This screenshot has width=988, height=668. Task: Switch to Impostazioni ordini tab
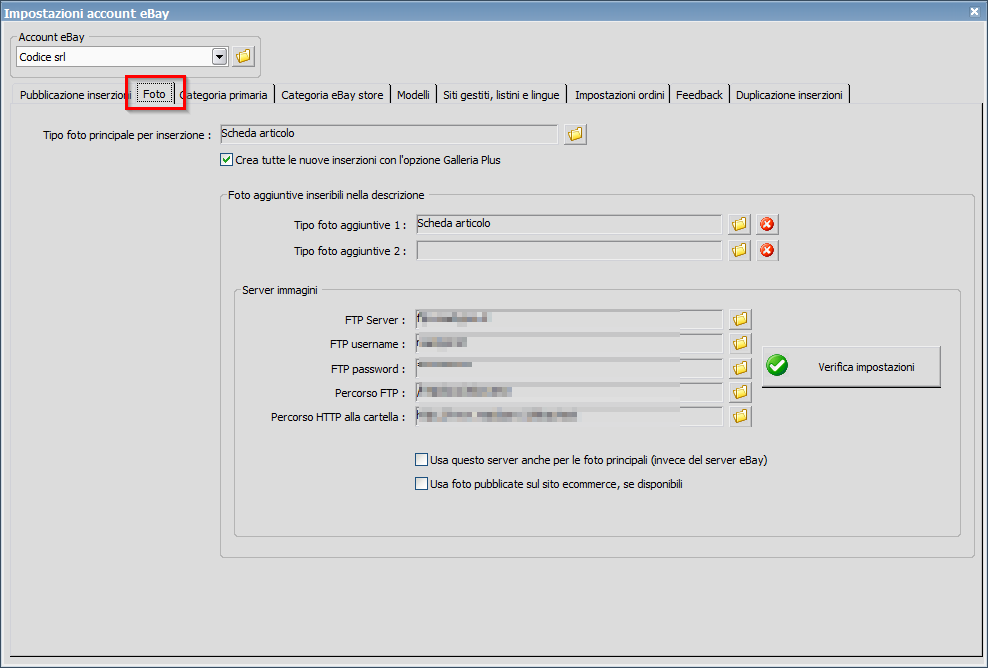619,95
